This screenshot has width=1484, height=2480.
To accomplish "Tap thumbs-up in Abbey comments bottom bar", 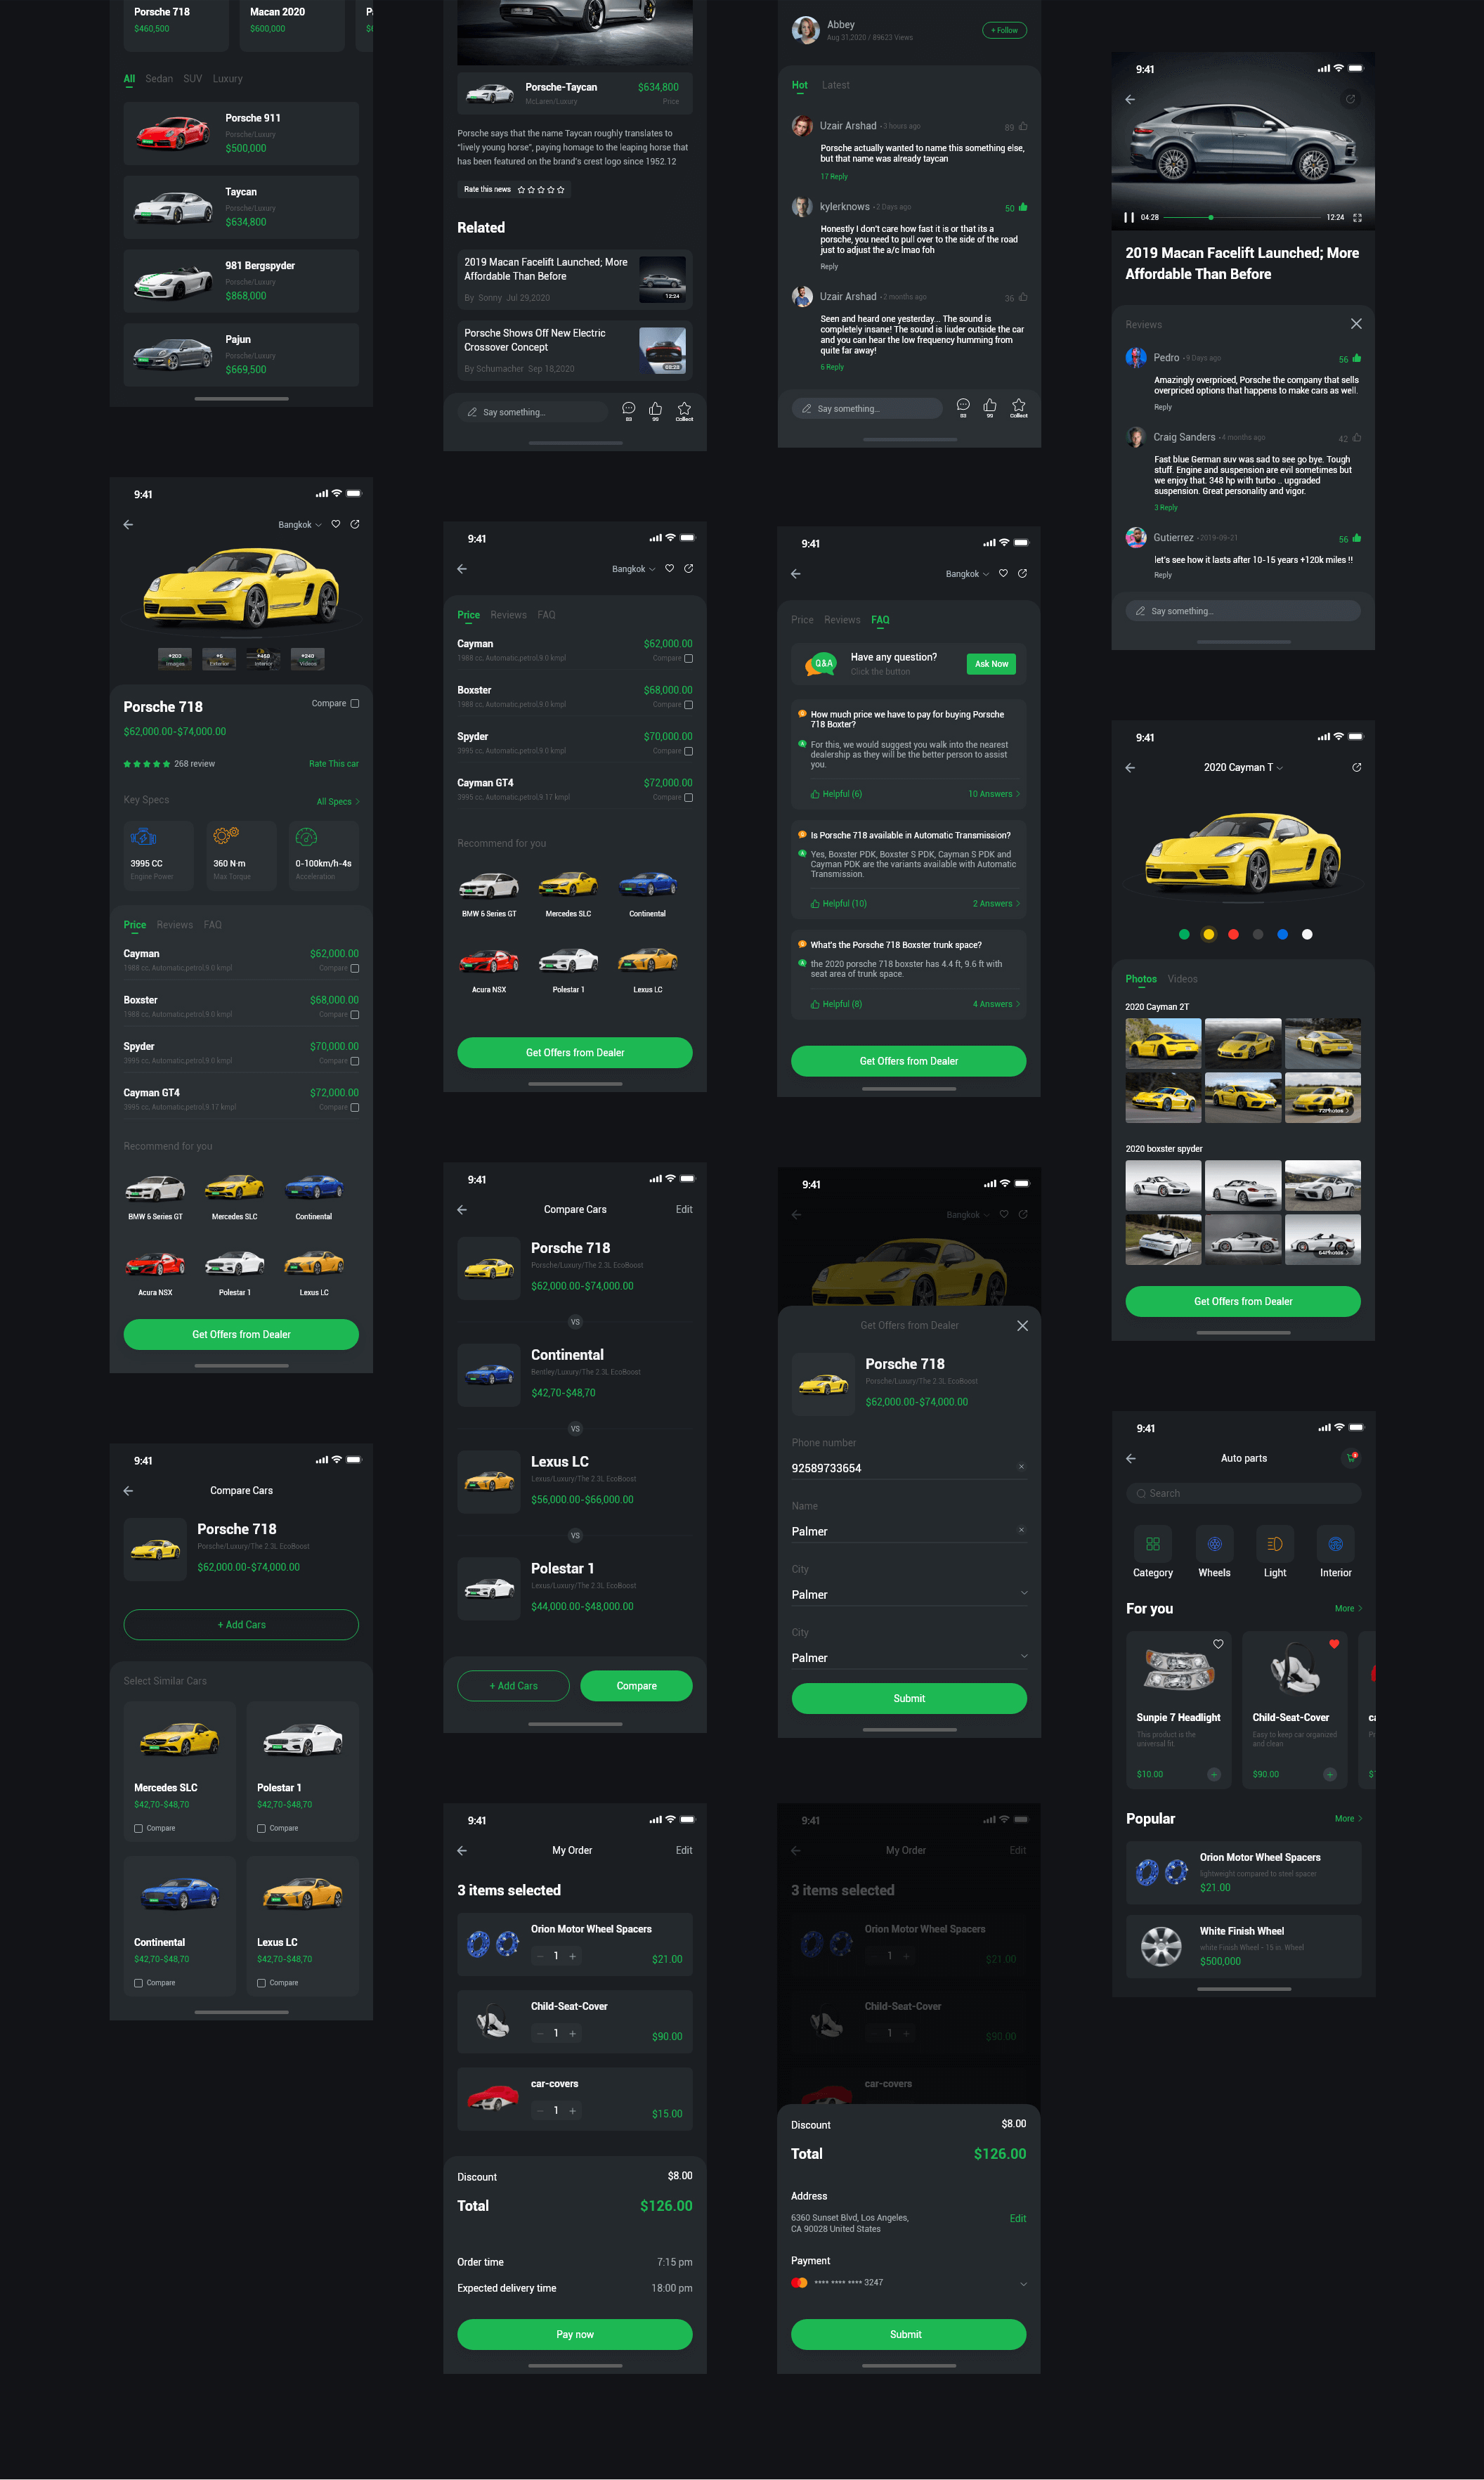I will [990, 405].
